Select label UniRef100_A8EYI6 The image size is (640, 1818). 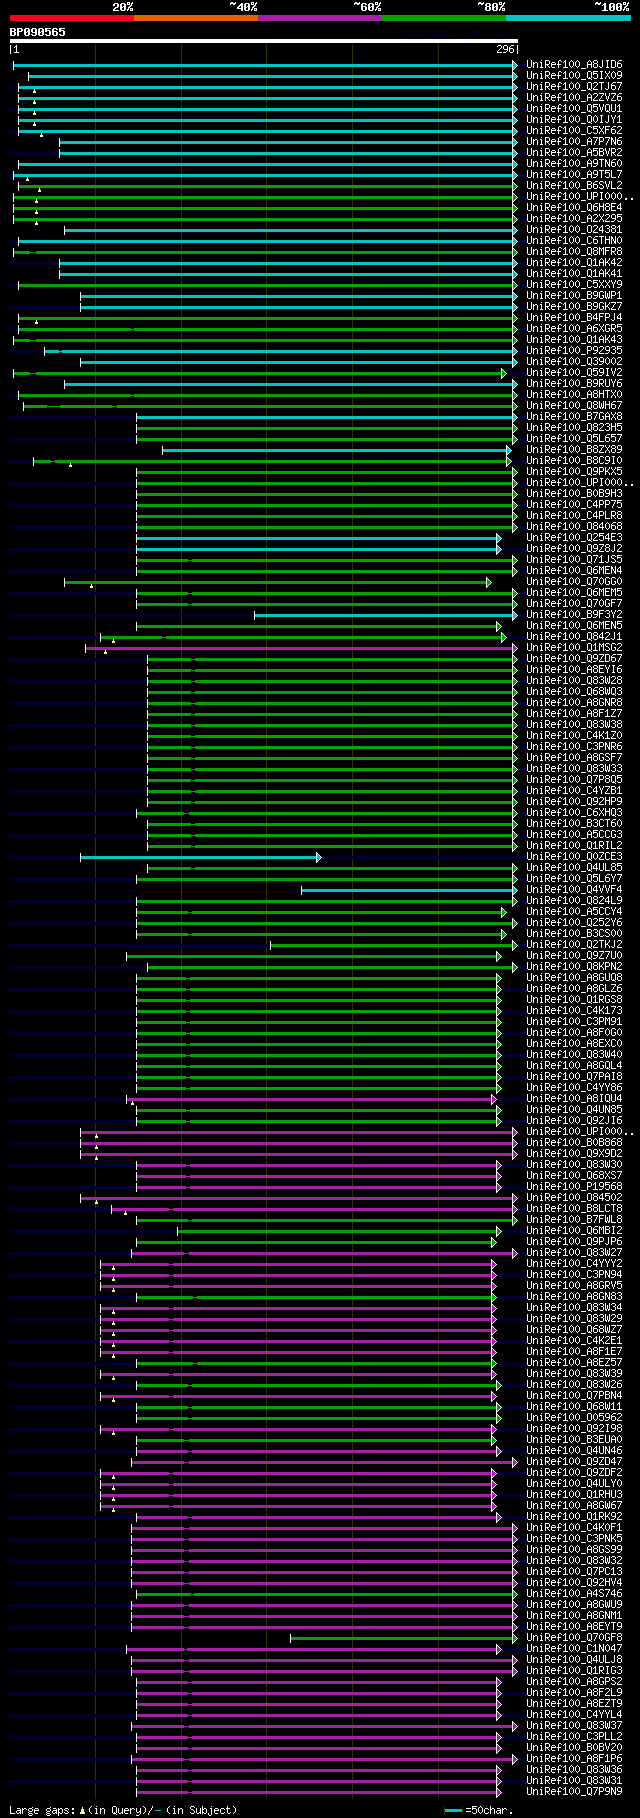pyautogui.click(x=574, y=670)
